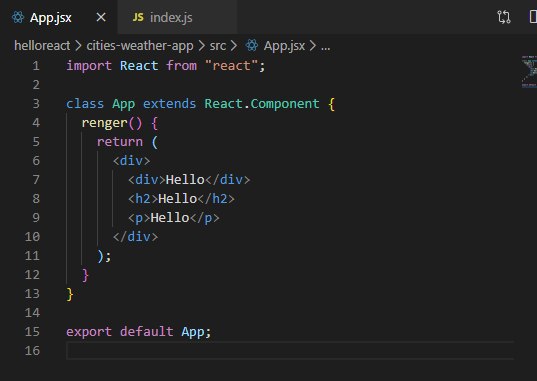The height and width of the screenshot is (381, 537).
Task: Click the React icon in the breadcrumb
Action: pyautogui.click(x=252, y=45)
